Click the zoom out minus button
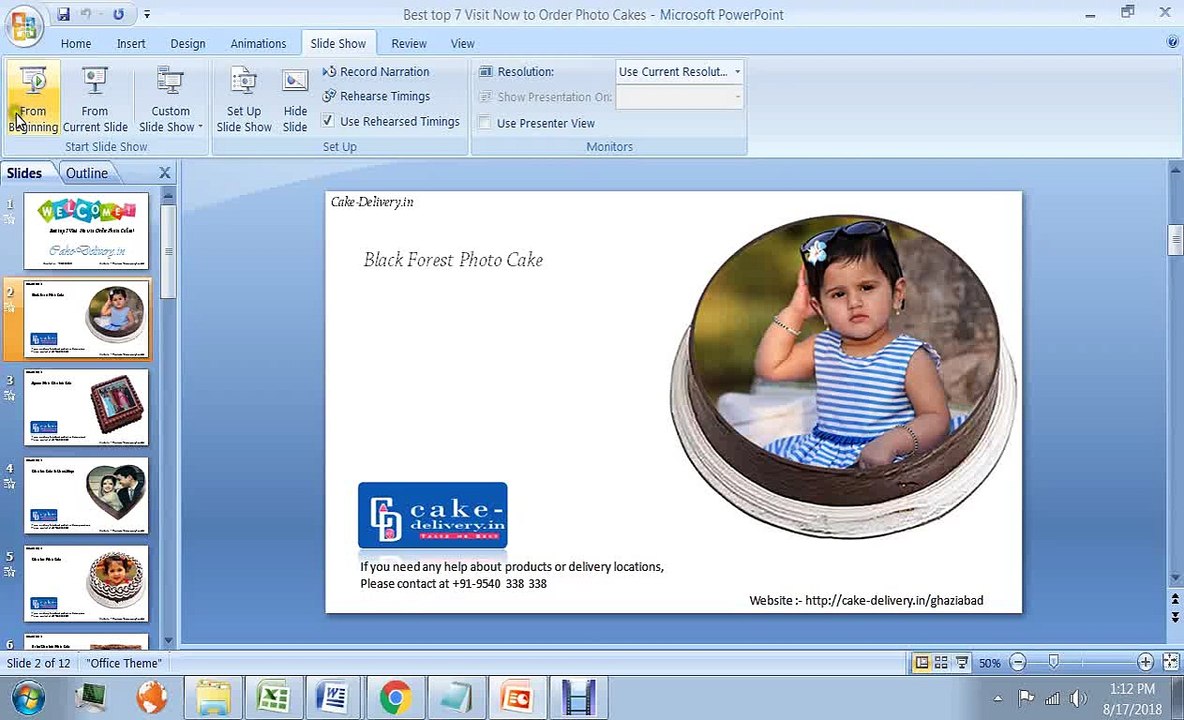Screen dimensions: 1184x720 click(1018, 663)
